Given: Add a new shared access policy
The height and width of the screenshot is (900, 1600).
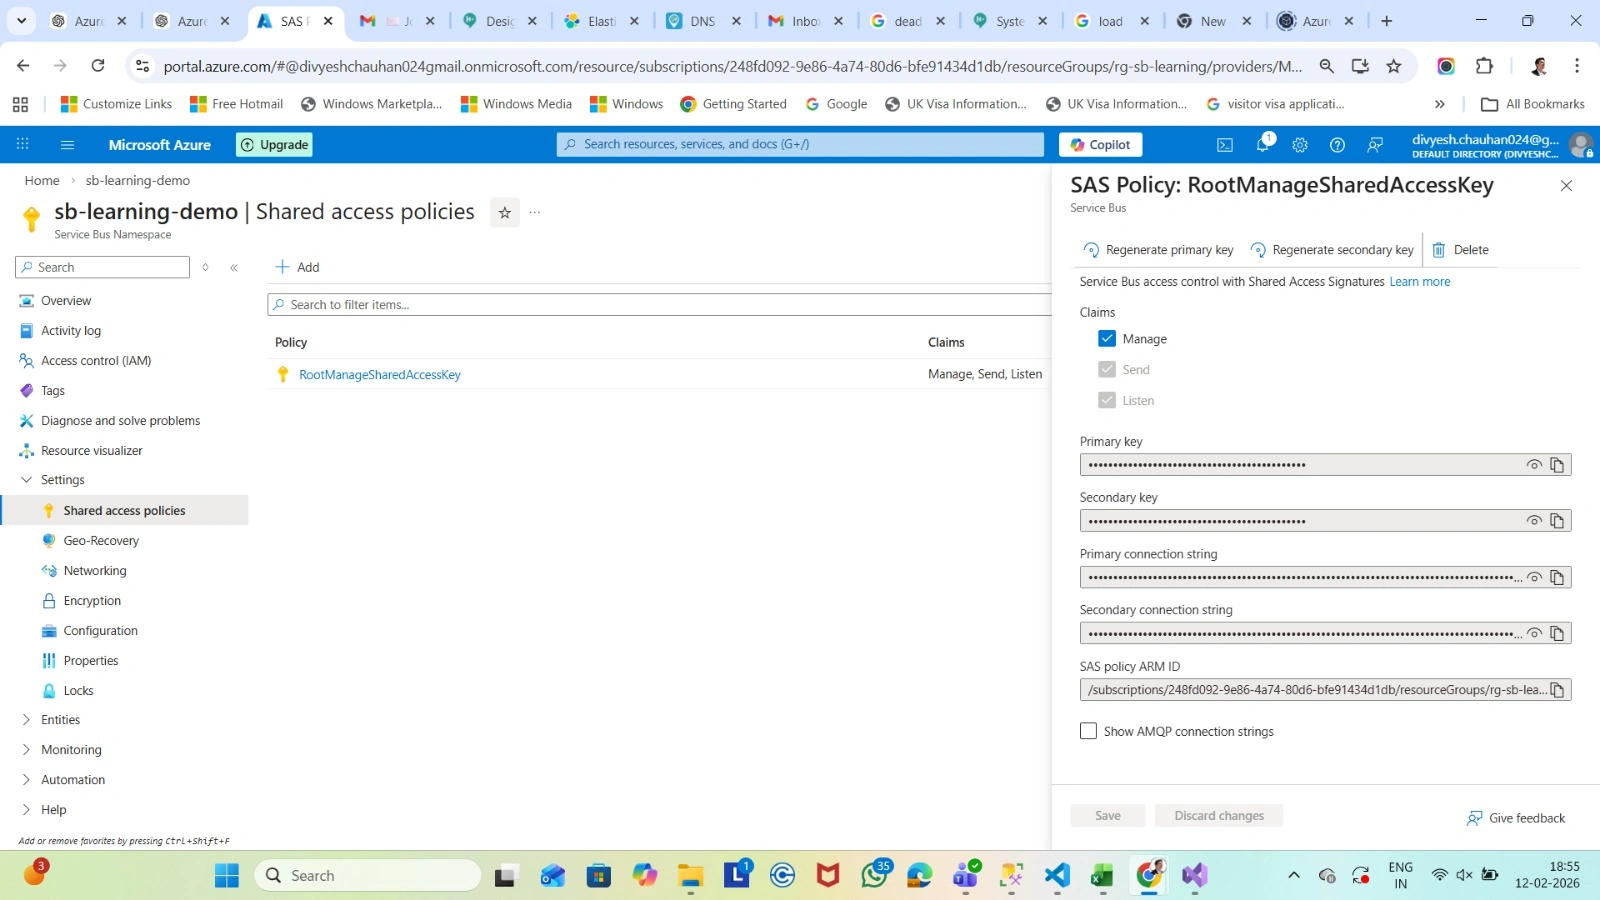Looking at the screenshot, I should [298, 267].
